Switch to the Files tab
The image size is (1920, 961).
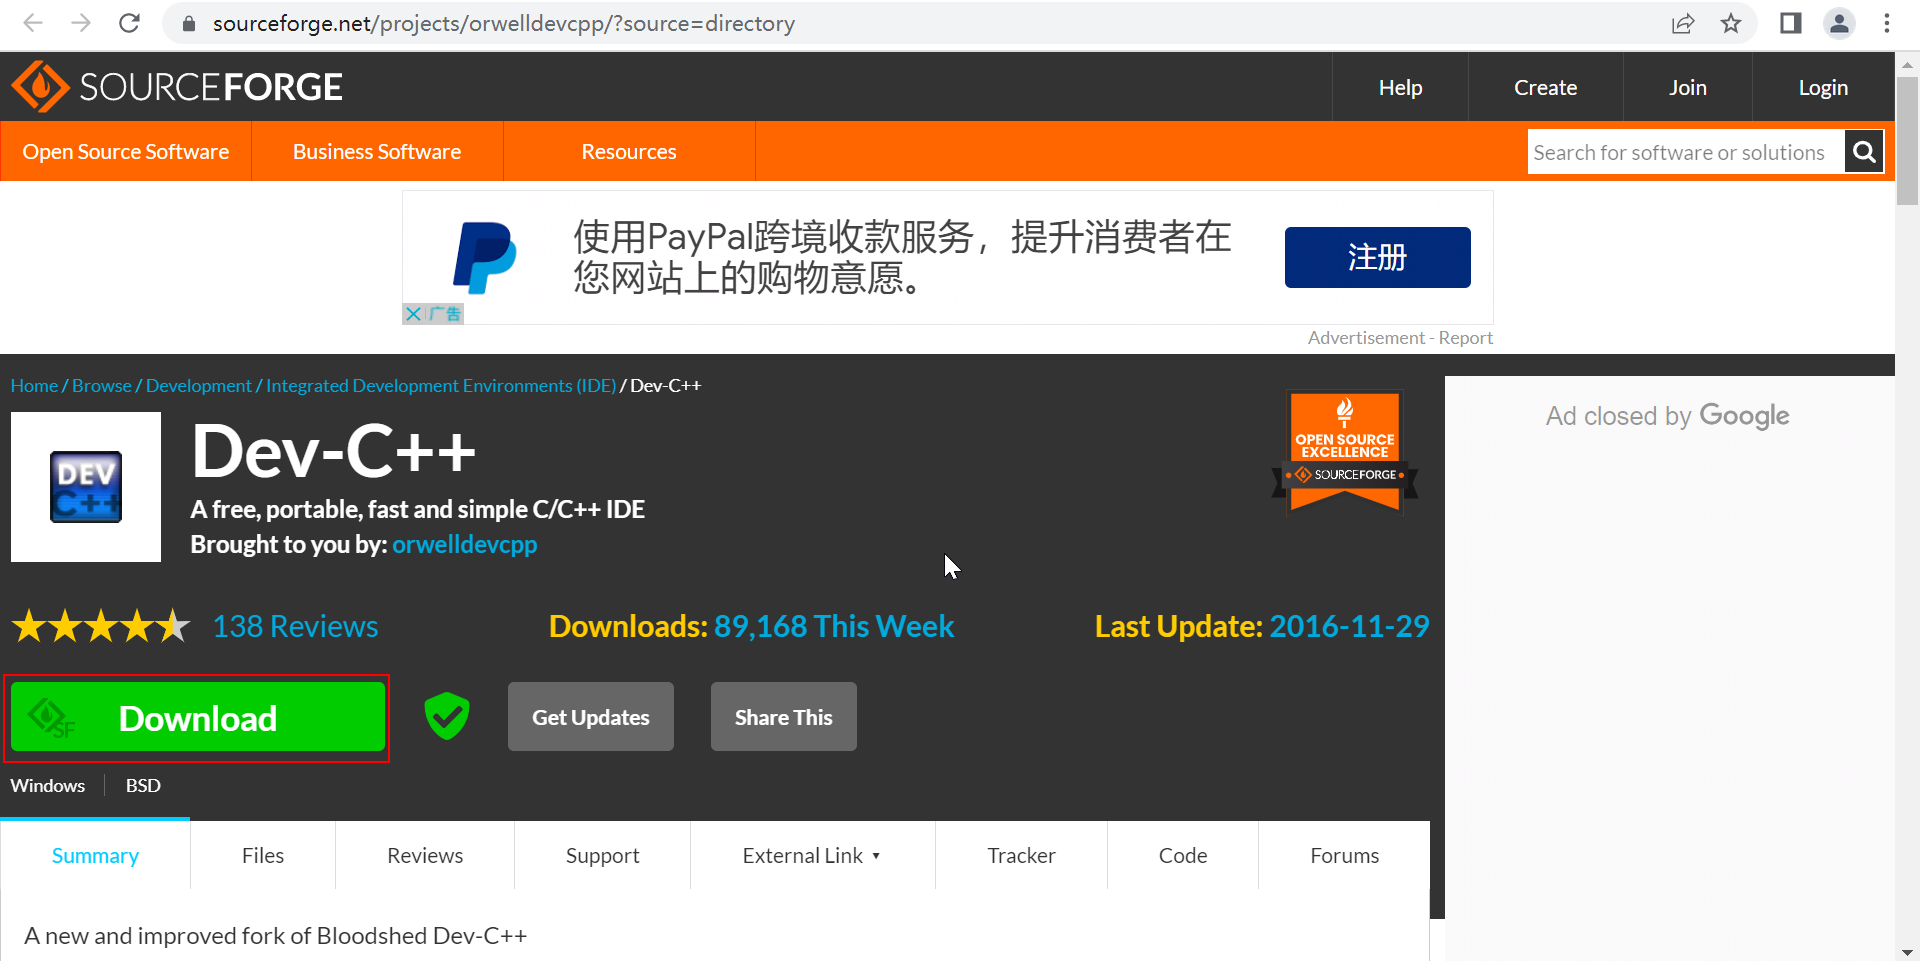pyautogui.click(x=263, y=855)
